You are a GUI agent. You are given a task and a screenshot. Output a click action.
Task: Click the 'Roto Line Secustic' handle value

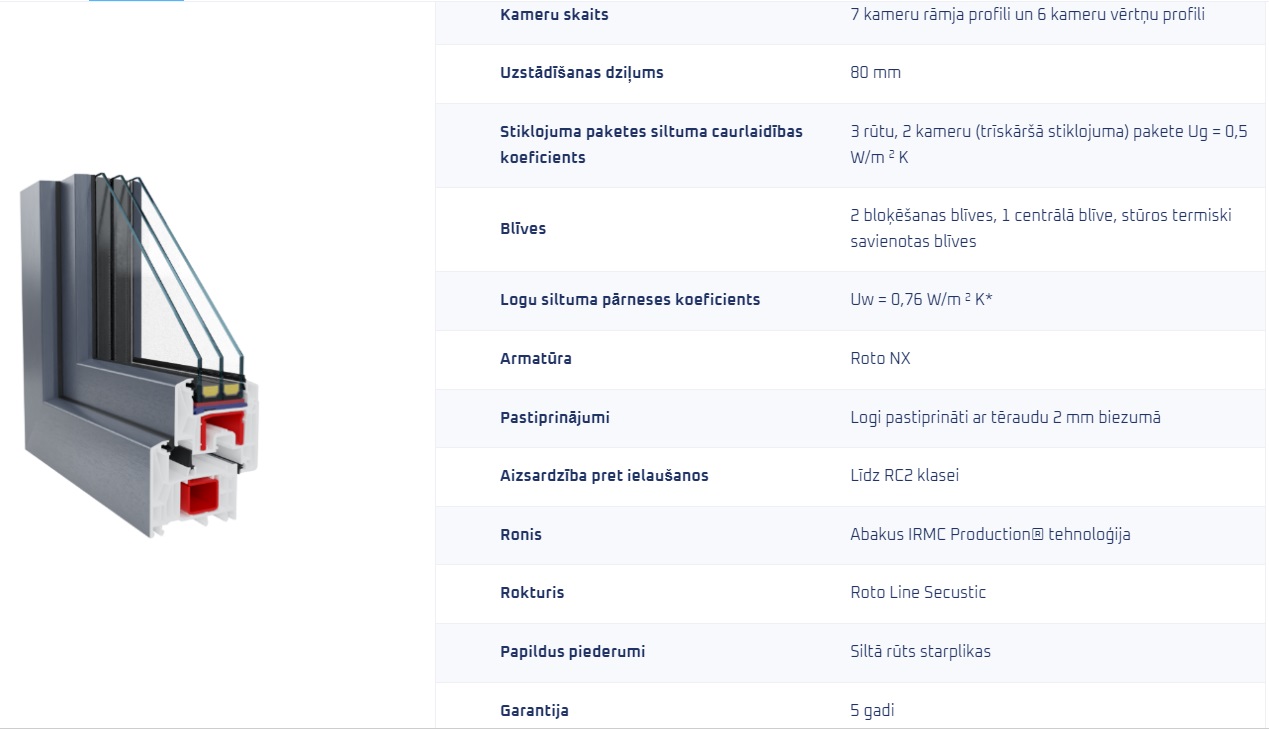(918, 593)
